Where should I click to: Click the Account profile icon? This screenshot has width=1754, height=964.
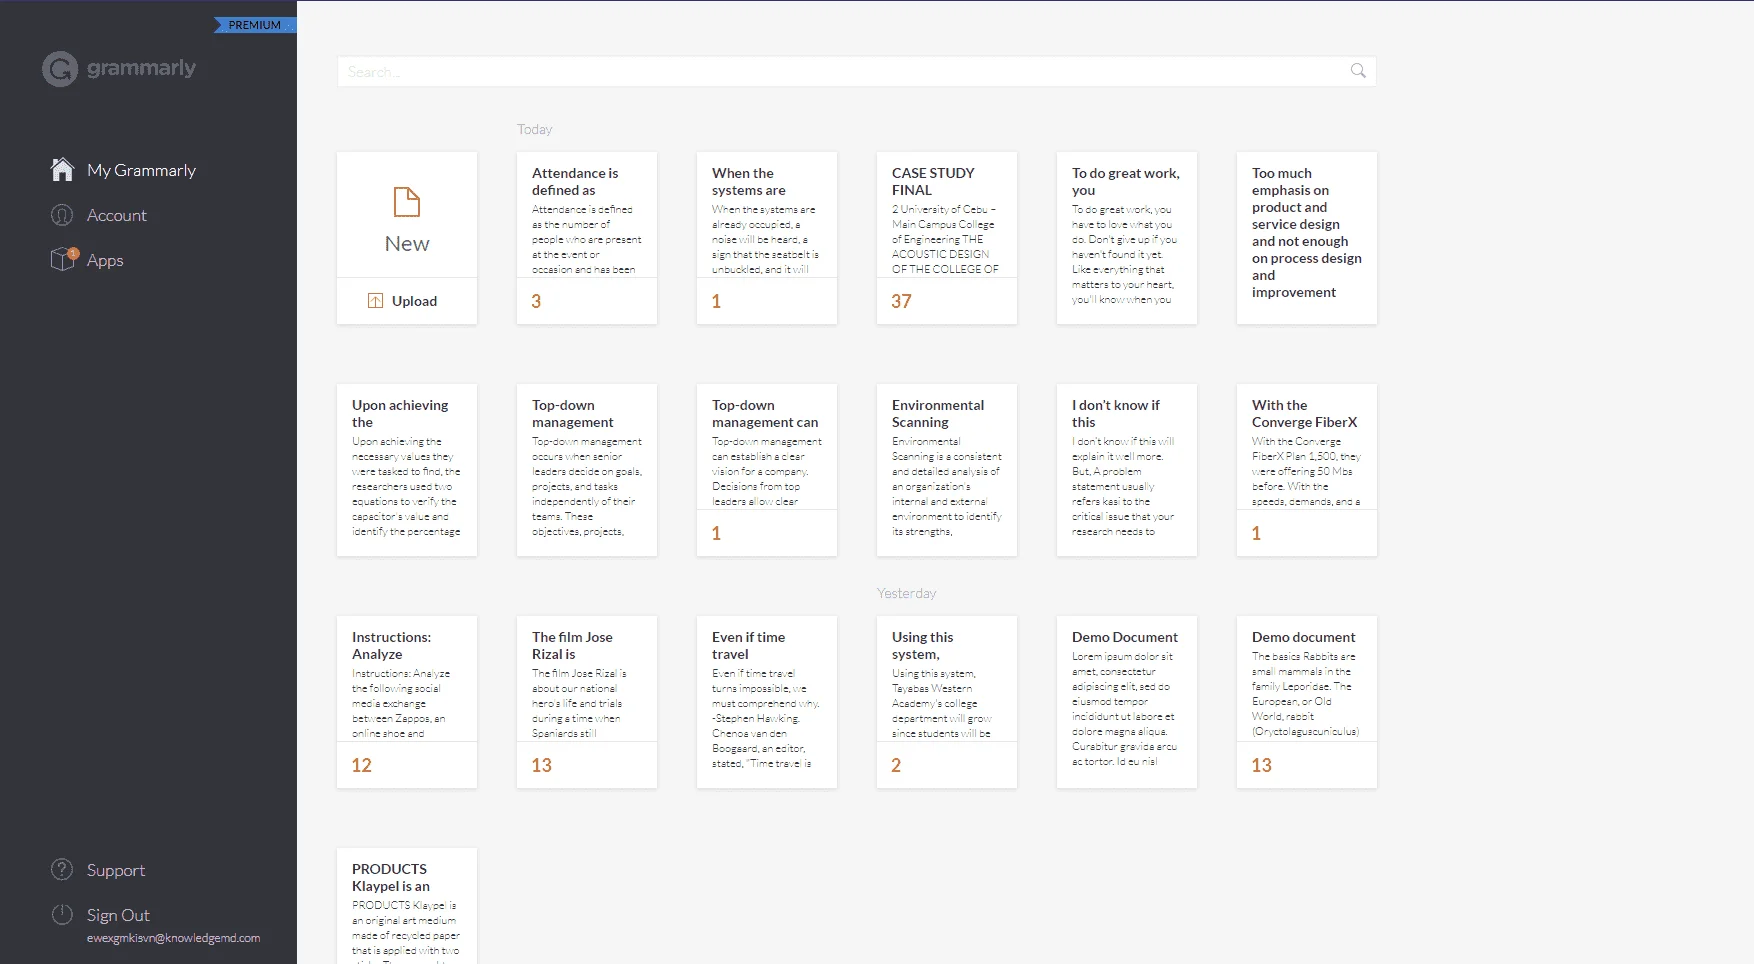tap(62, 215)
